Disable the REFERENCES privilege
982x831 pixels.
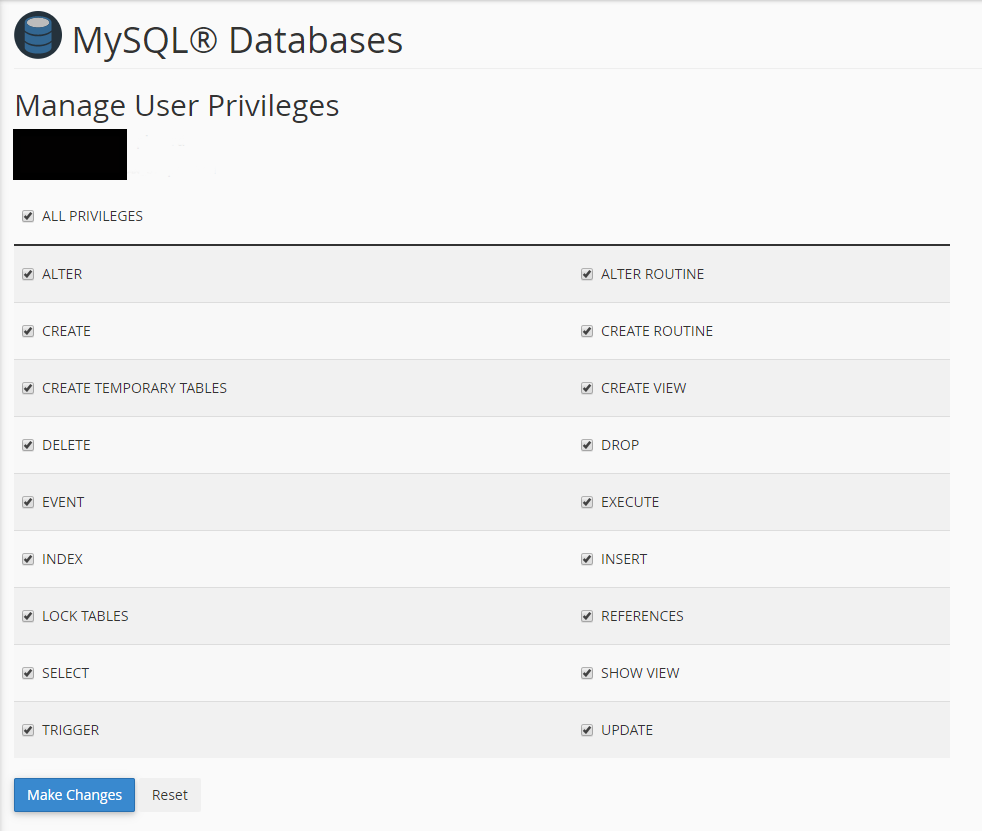tap(587, 616)
